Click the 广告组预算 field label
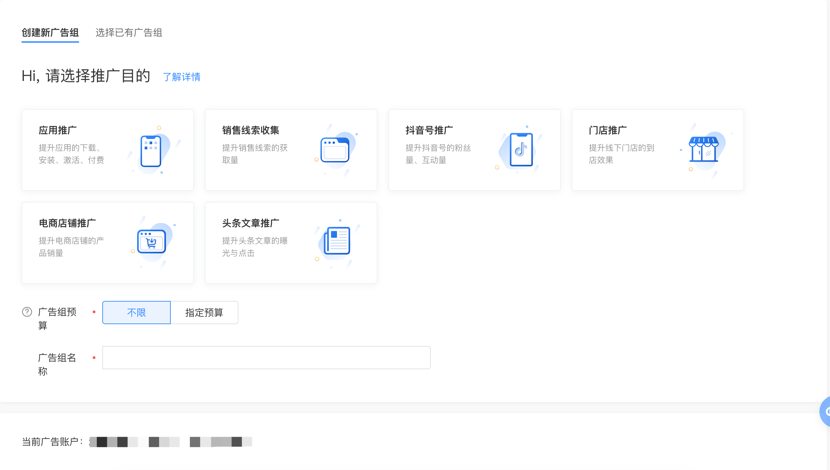This screenshot has height=470, width=830. (57, 319)
